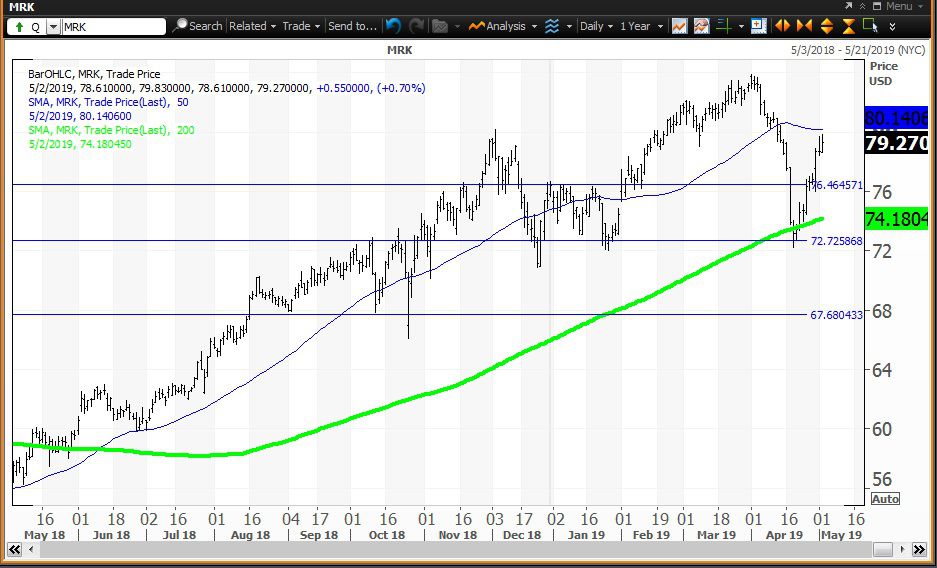Click the compress horizontally orange arrows
The height and width of the screenshot is (568, 937).
(804, 26)
